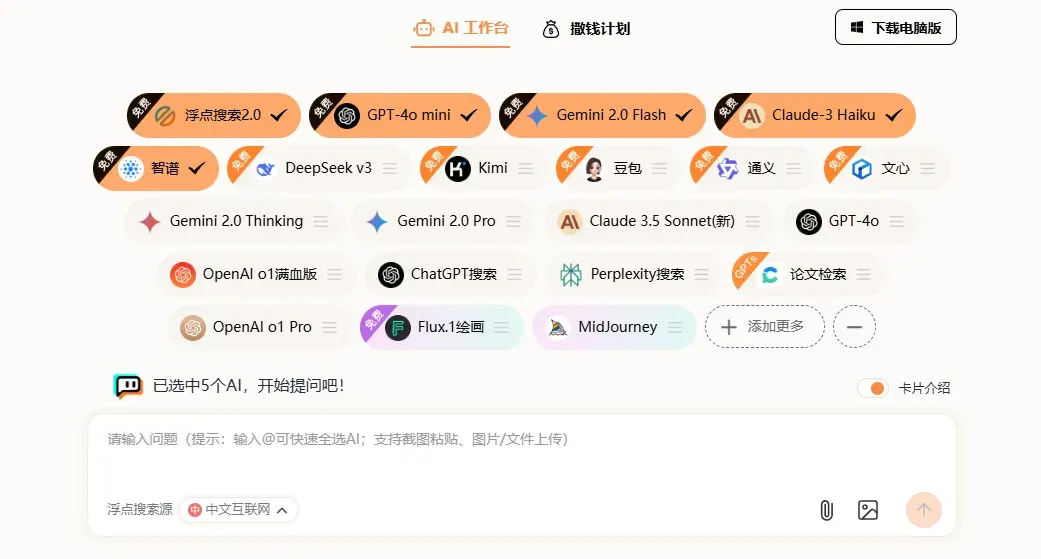Image resolution: width=1041 pixels, height=559 pixels.
Task: Open the 中文互联网 search source dropdown
Action: tap(239, 510)
